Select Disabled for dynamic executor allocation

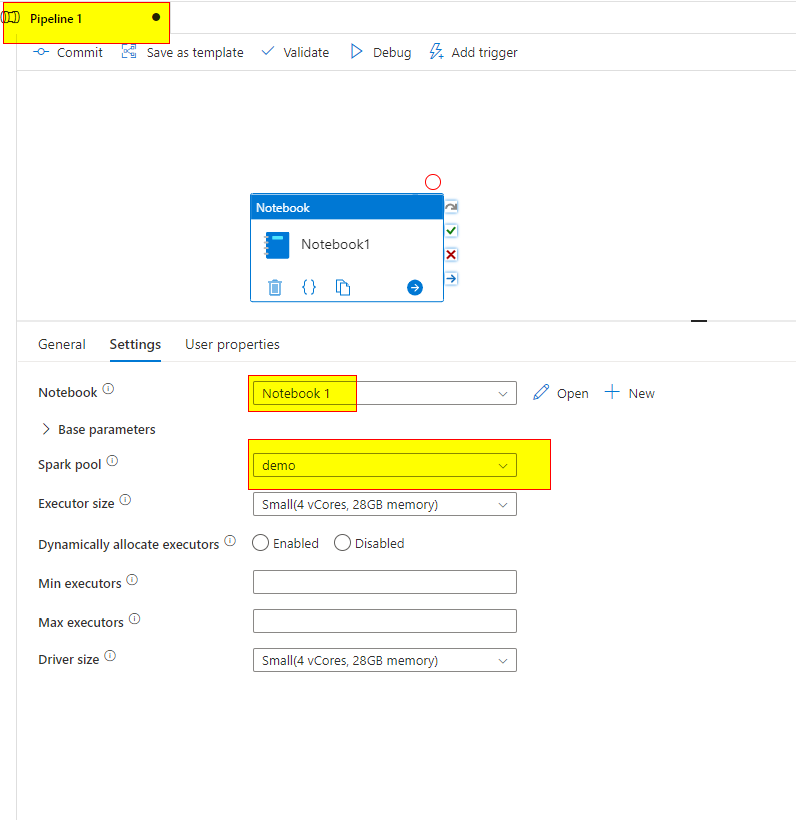[x=342, y=543]
